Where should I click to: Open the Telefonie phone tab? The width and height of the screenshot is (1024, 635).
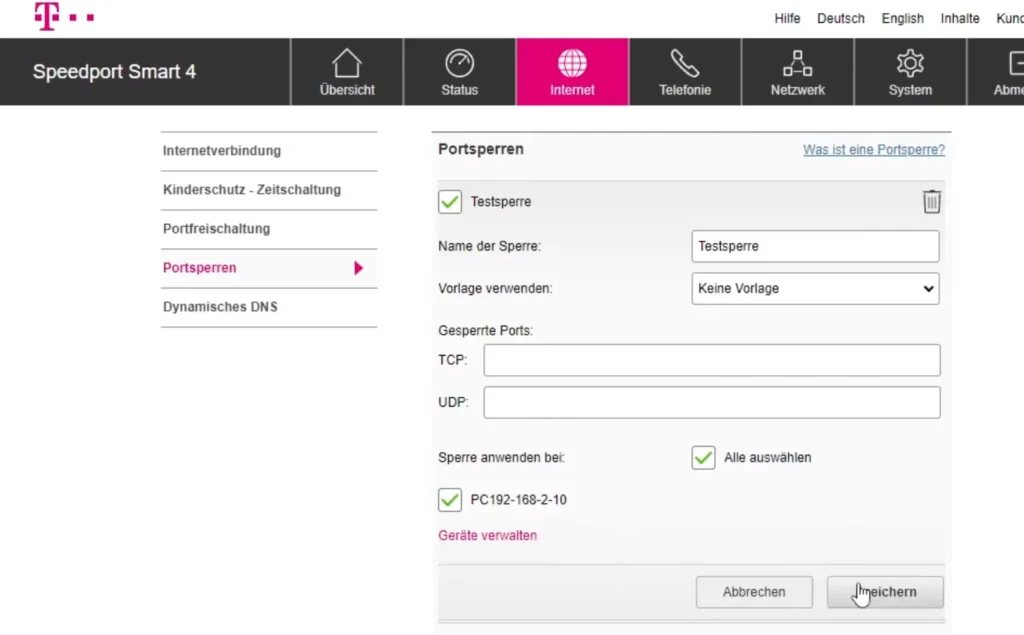coord(684,72)
